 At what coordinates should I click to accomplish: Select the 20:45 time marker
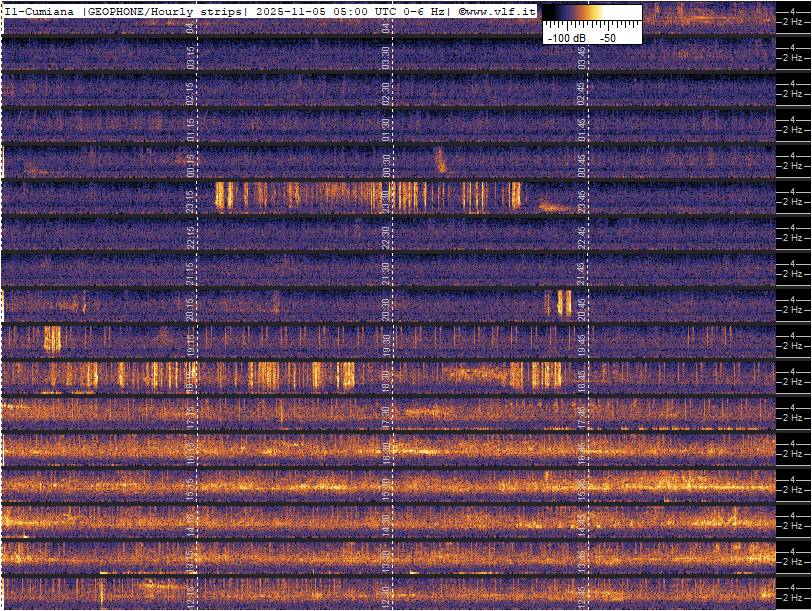pyautogui.click(x=582, y=306)
